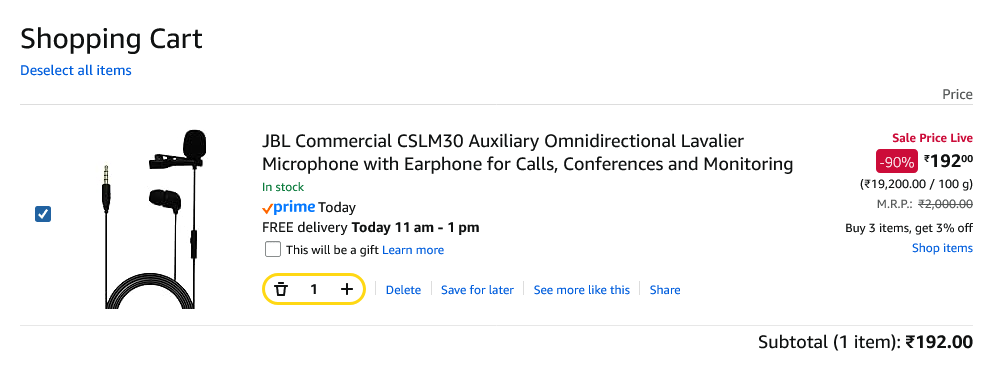Click the "Buy 3 items, get 3% off" text
This screenshot has height=392, width=993.
909,228
